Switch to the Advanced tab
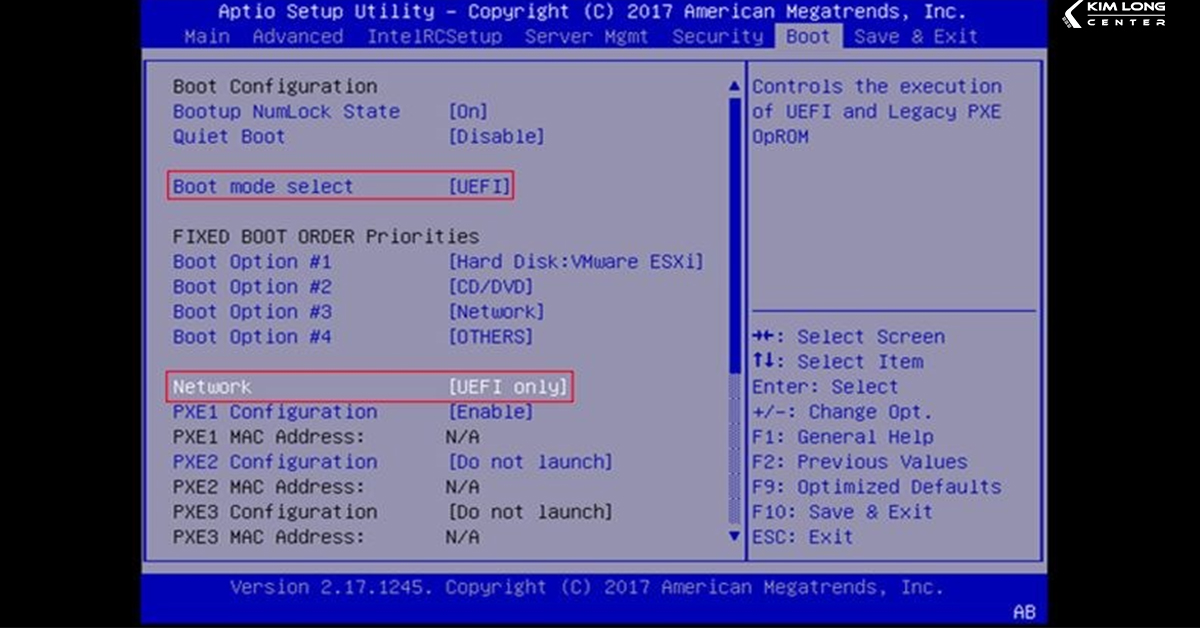This screenshot has height=628, width=1200. (297, 37)
